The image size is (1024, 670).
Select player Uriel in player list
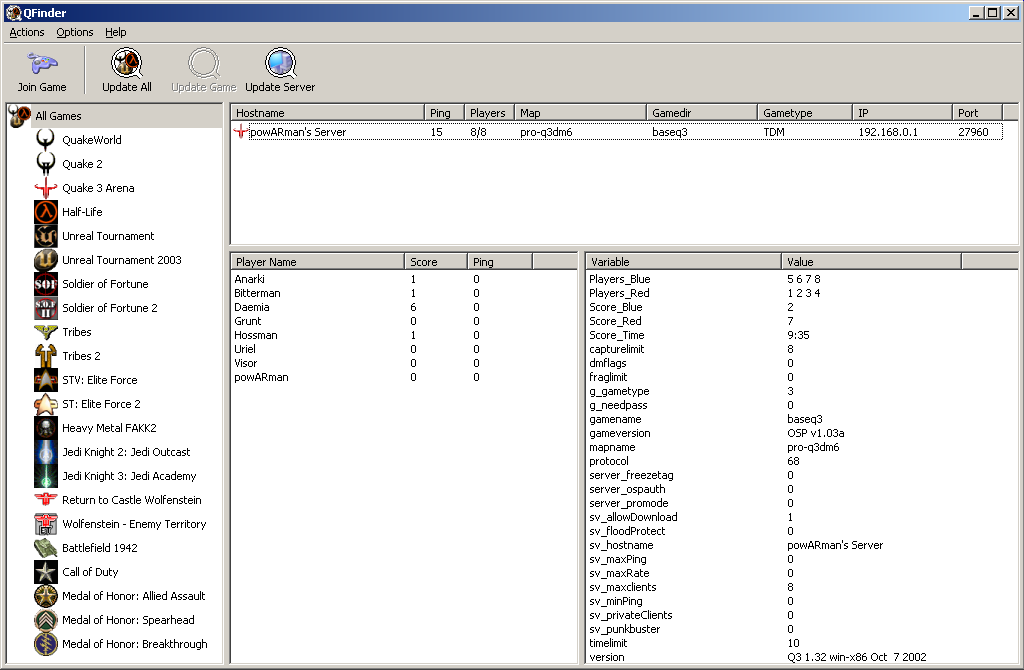click(245, 349)
